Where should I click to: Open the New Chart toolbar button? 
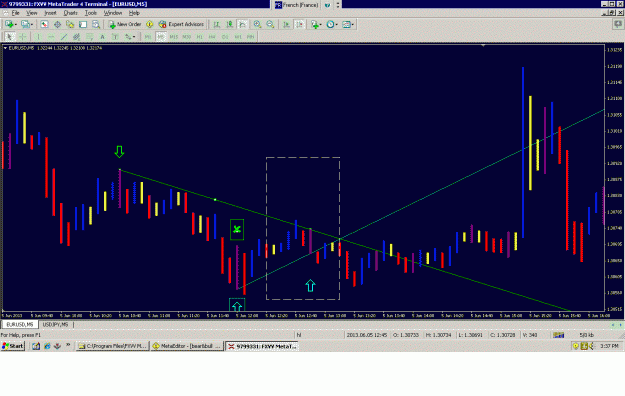click(9, 24)
